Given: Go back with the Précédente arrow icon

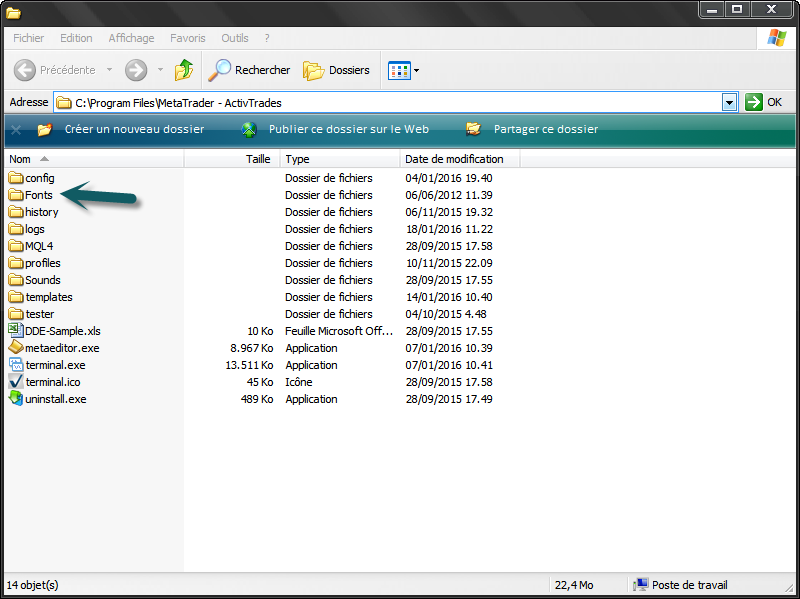Looking at the screenshot, I should point(24,70).
